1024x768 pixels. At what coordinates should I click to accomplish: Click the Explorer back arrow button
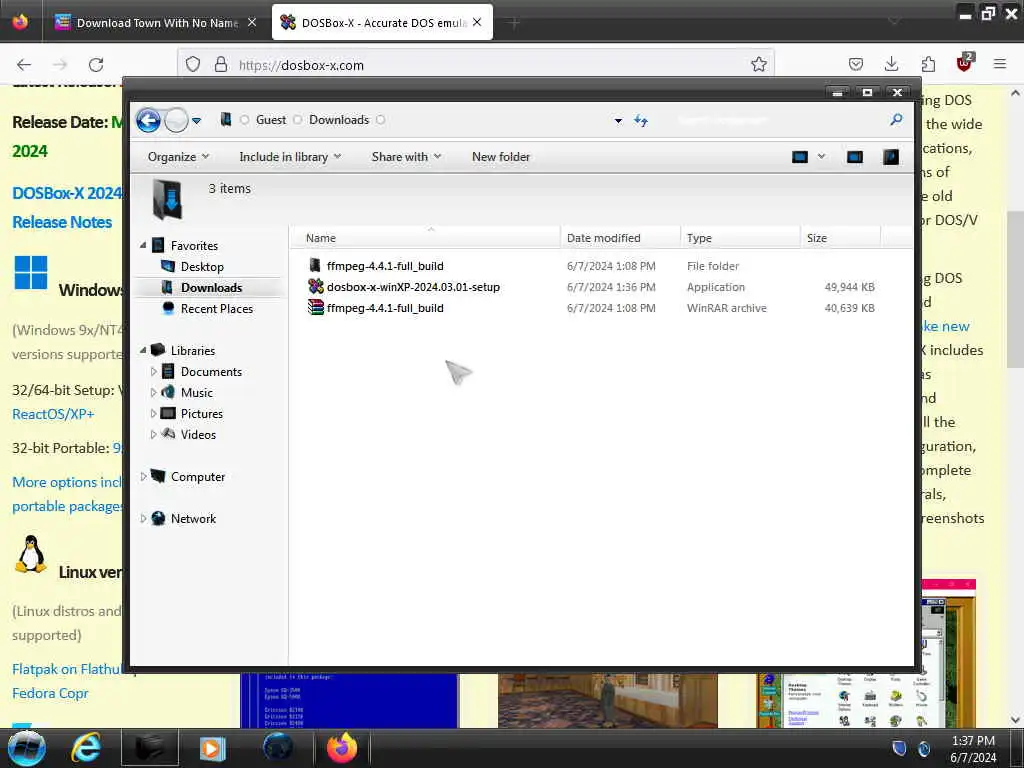point(148,120)
